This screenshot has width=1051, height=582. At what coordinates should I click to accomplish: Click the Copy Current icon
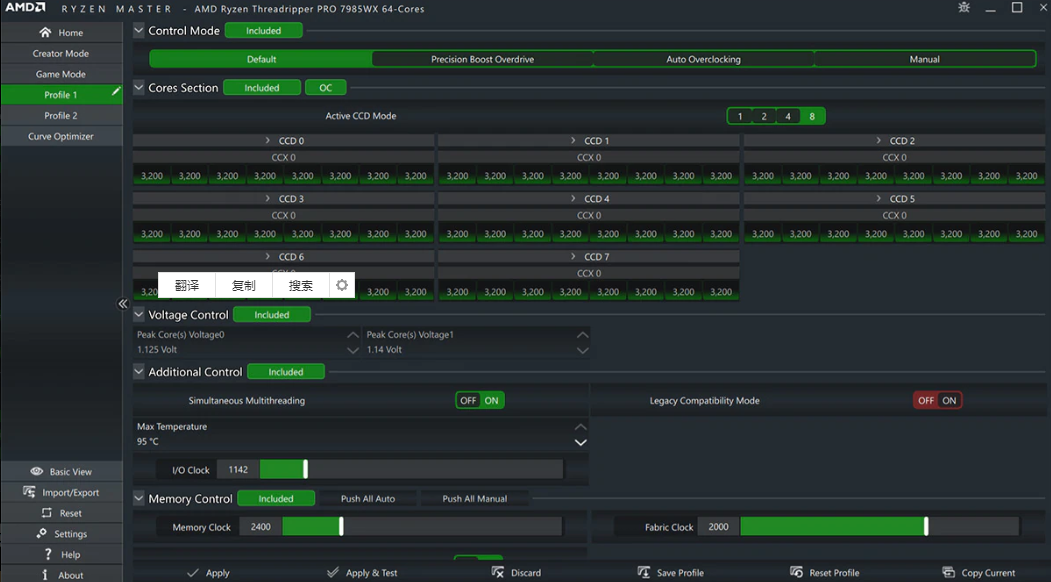(x=948, y=573)
